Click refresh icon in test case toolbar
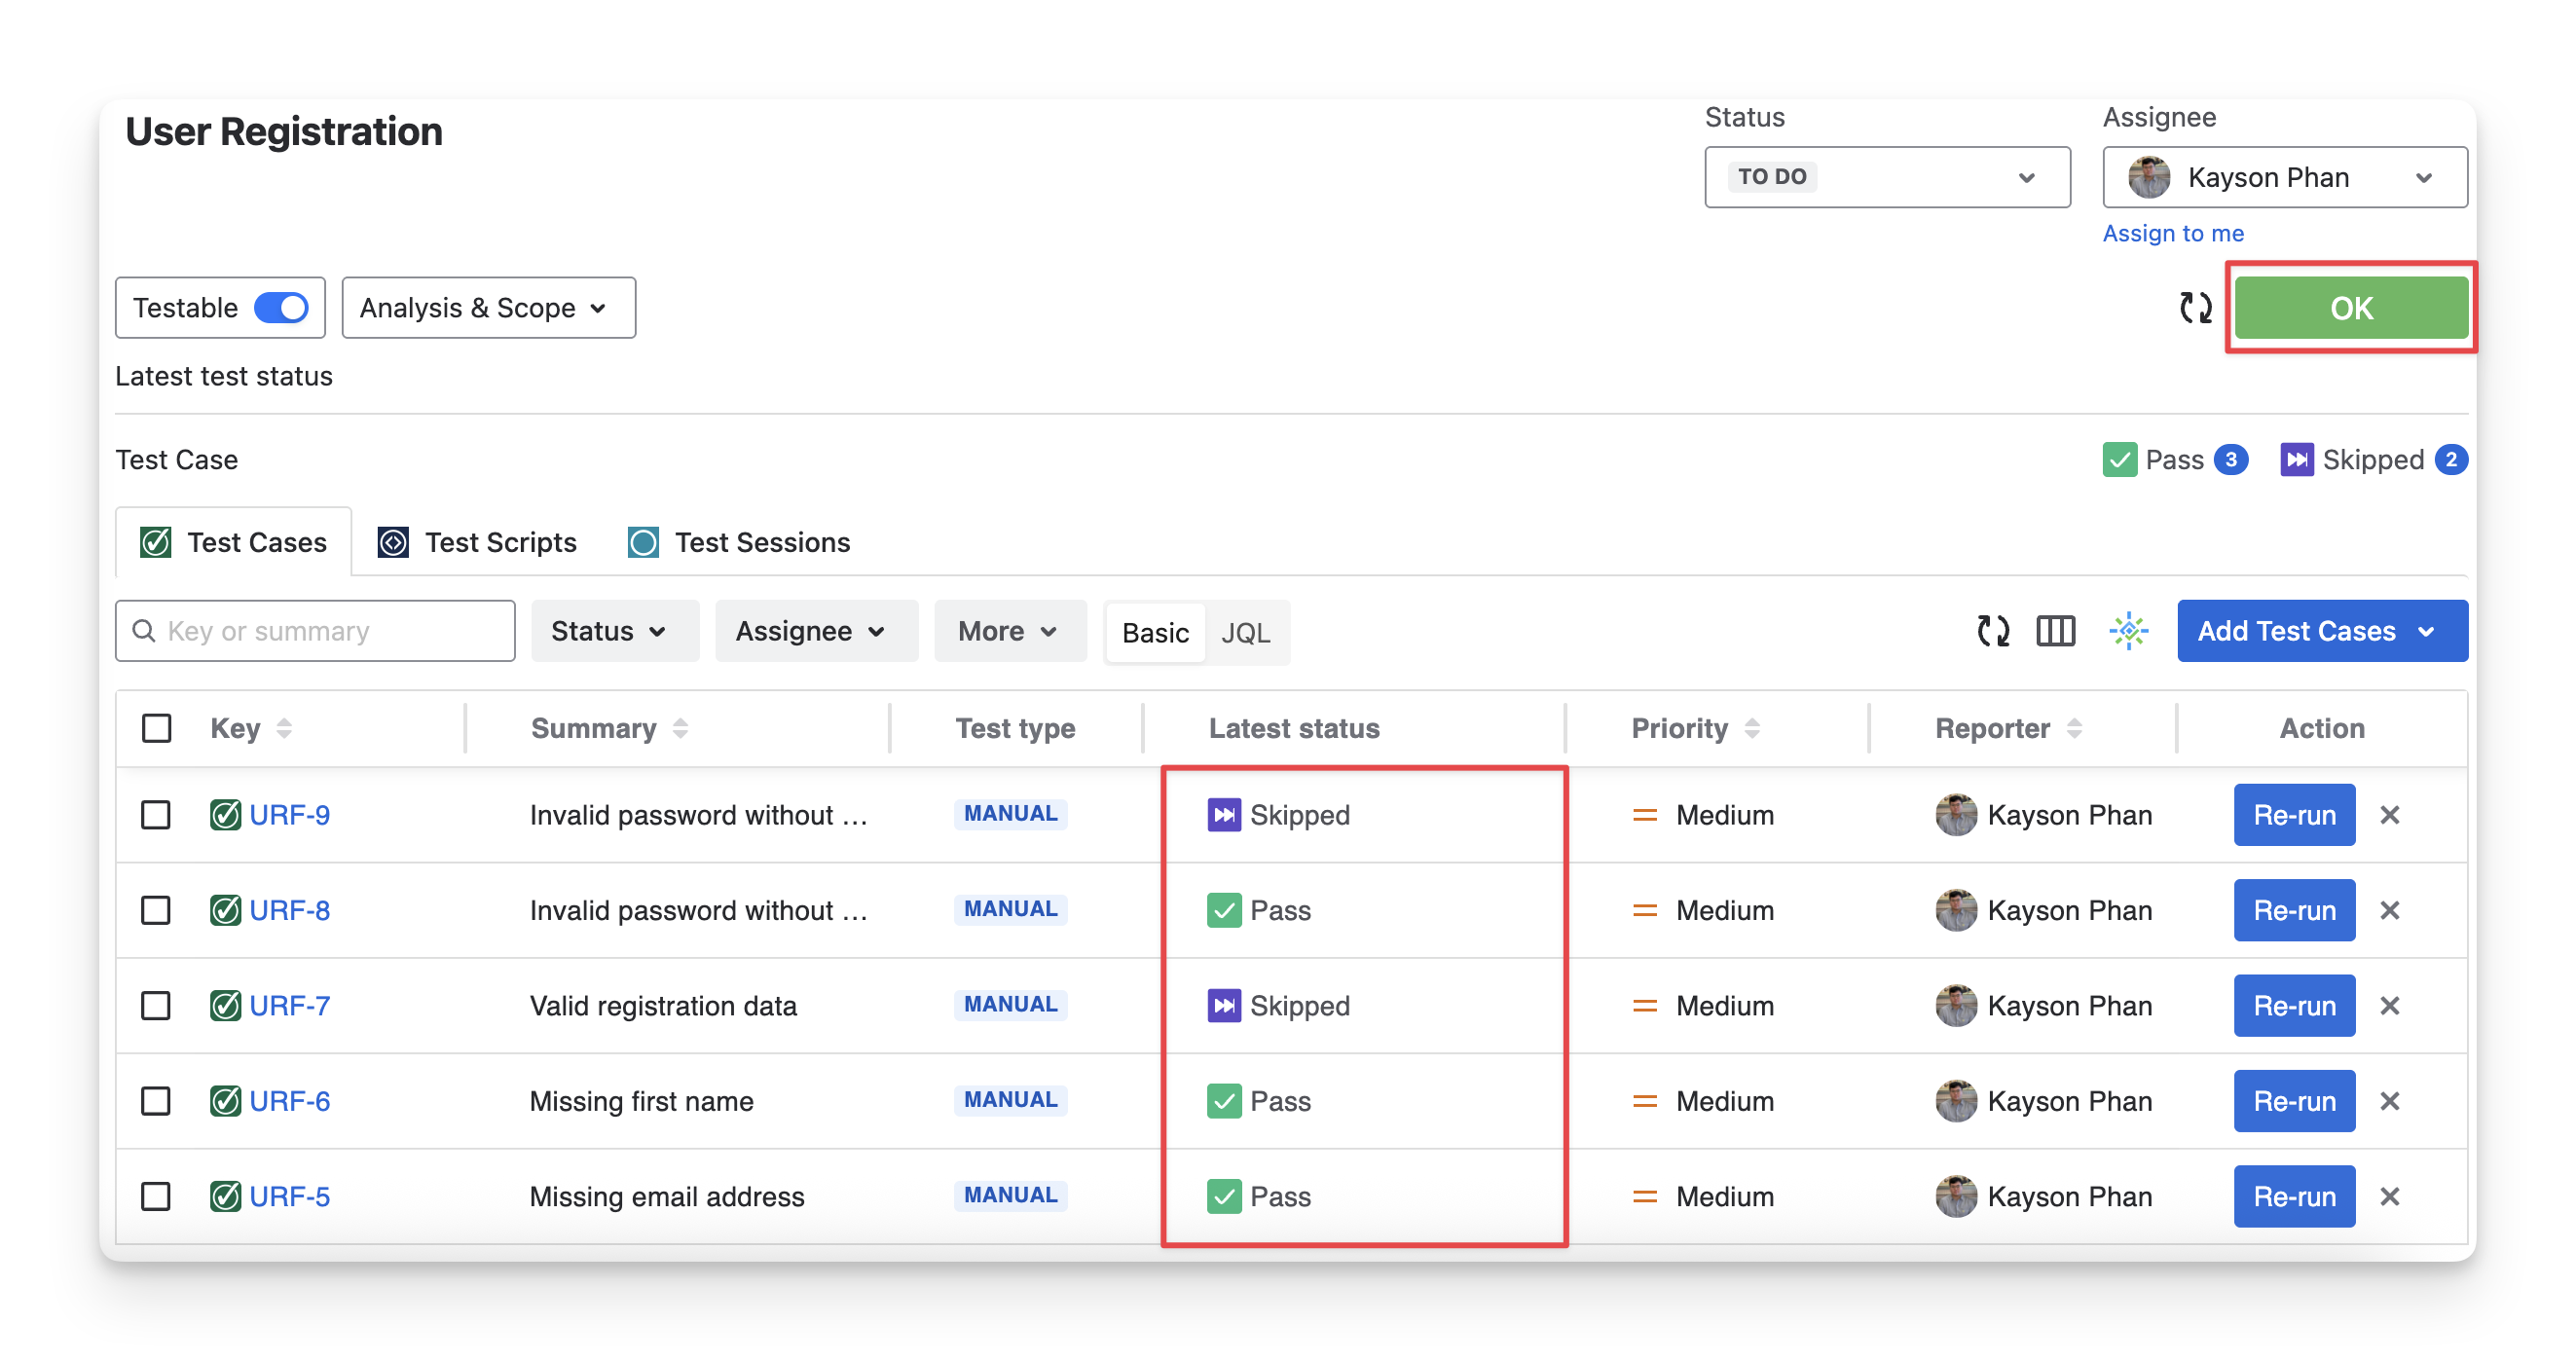This screenshot has width=2576, height=1361. coord(1993,631)
